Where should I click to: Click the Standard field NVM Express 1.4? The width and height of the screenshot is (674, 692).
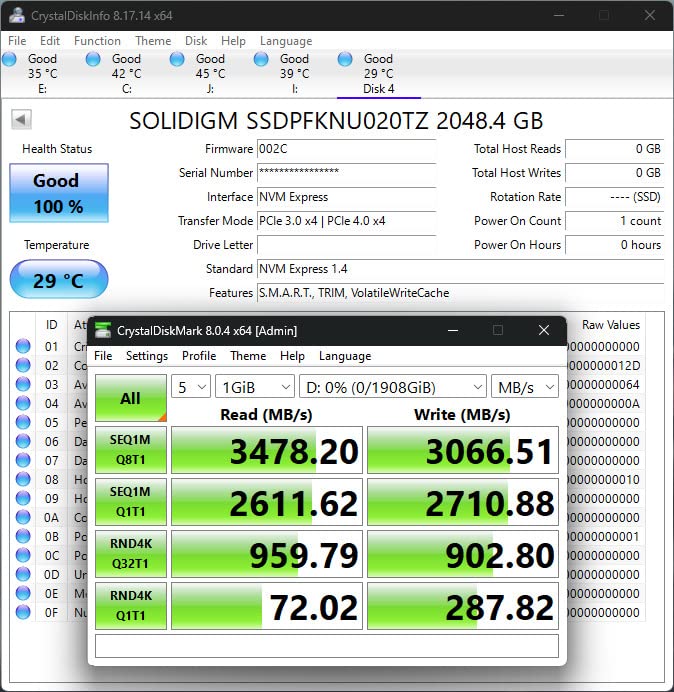tap(460, 269)
